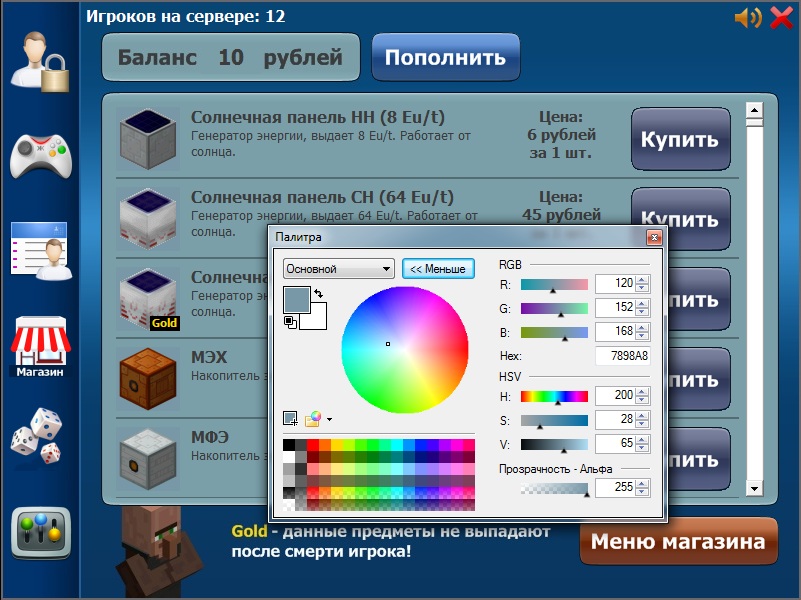Add current color to palette icon
Image resolution: width=801 pixels, height=600 pixels.
[291, 419]
